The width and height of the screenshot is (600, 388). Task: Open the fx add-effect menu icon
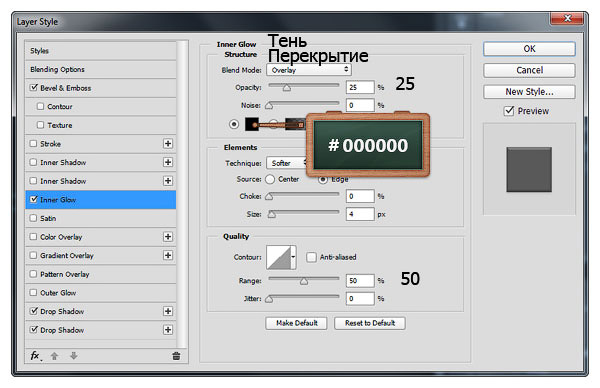click(x=36, y=356)
